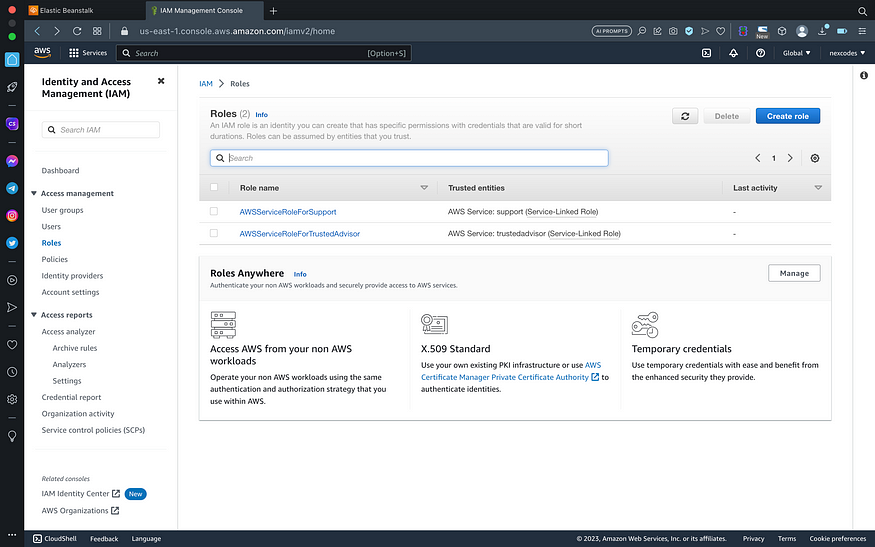Screen dimensions: 875x547
Task: Open history clock in browser sidebar
Action: 12,372
